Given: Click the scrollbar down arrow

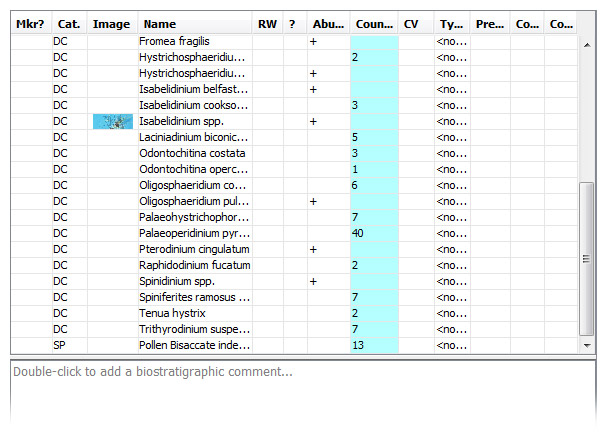Looking at the screenshot, I should tap(587, 345).
